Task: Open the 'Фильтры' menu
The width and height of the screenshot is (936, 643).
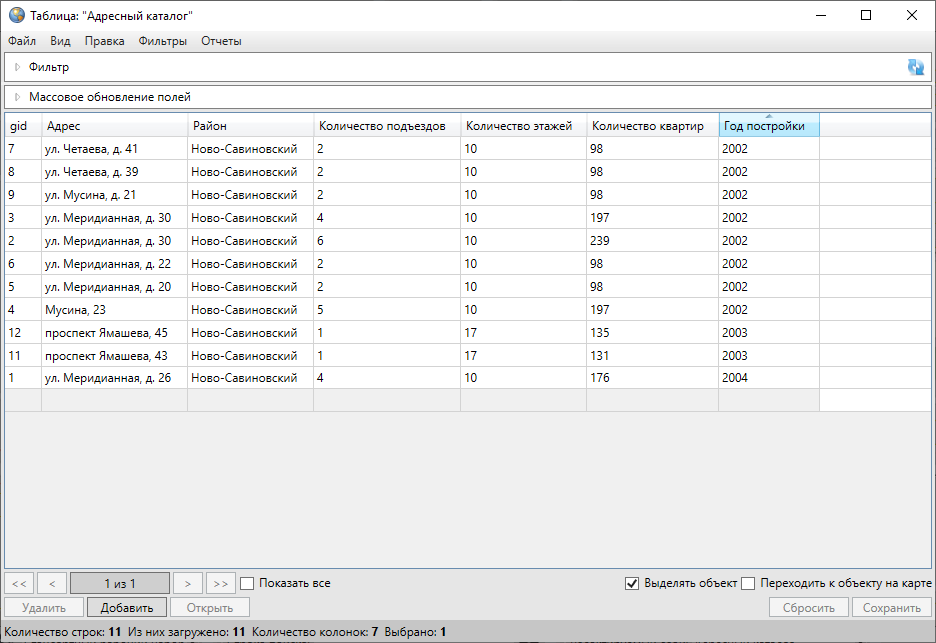Action: tap(163, 41)
